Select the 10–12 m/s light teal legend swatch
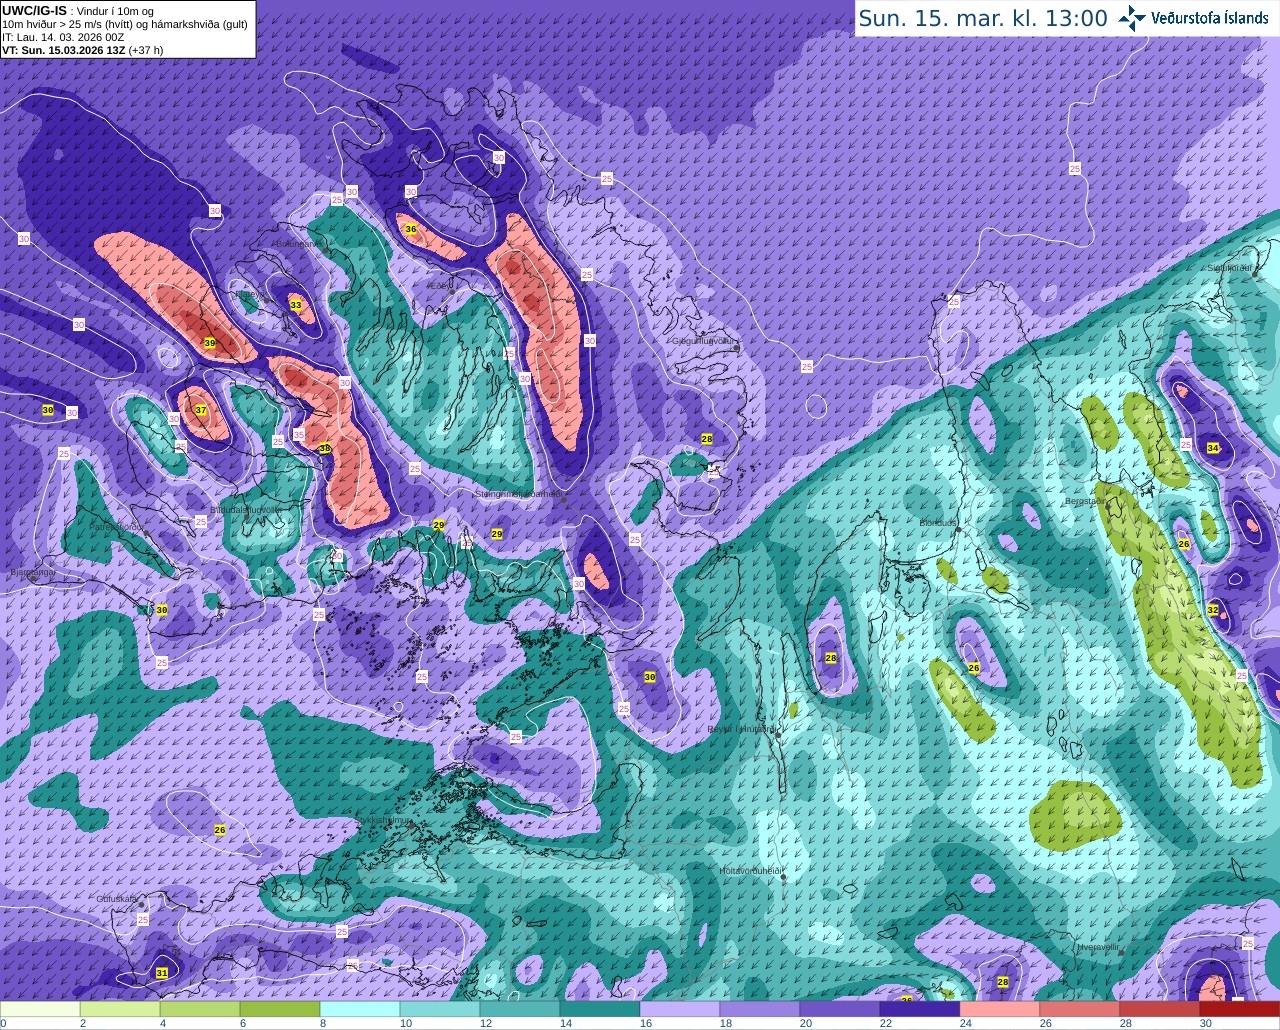This screenshot has height=1030, width=1280. pos(440,1009)
